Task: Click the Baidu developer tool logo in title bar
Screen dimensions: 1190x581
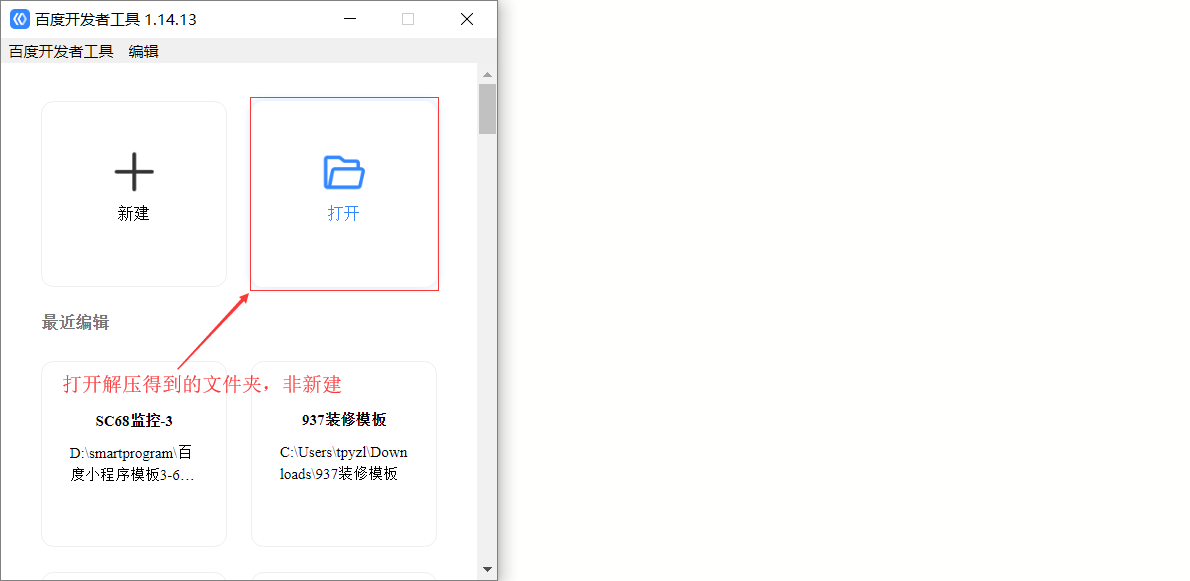Action: click(x=20, y=19)
